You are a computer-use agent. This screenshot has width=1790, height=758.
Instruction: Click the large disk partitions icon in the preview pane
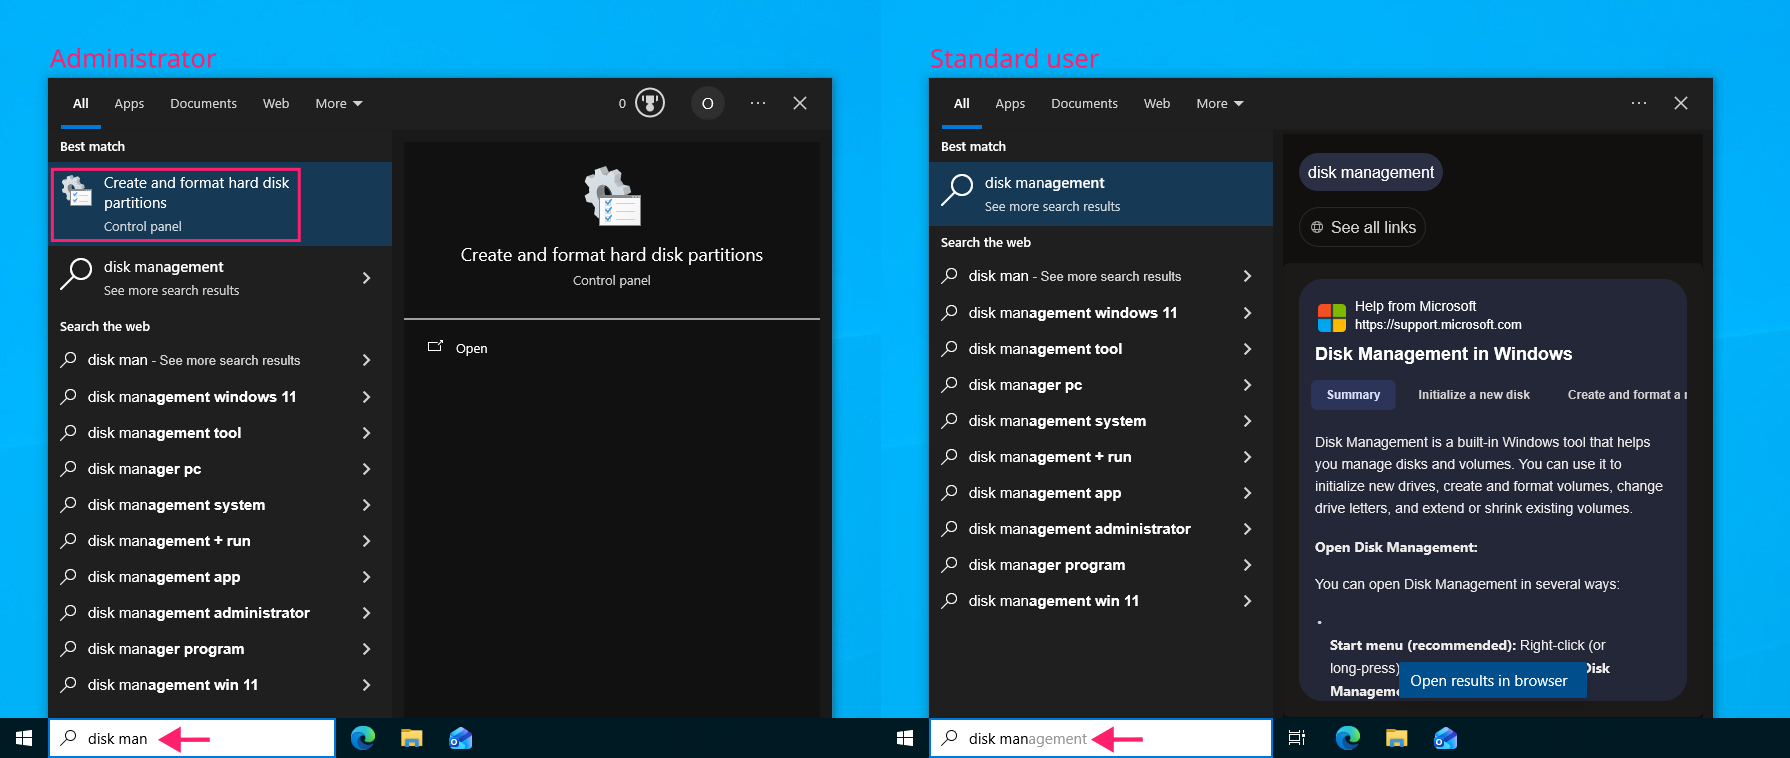(x=612, y=196)
